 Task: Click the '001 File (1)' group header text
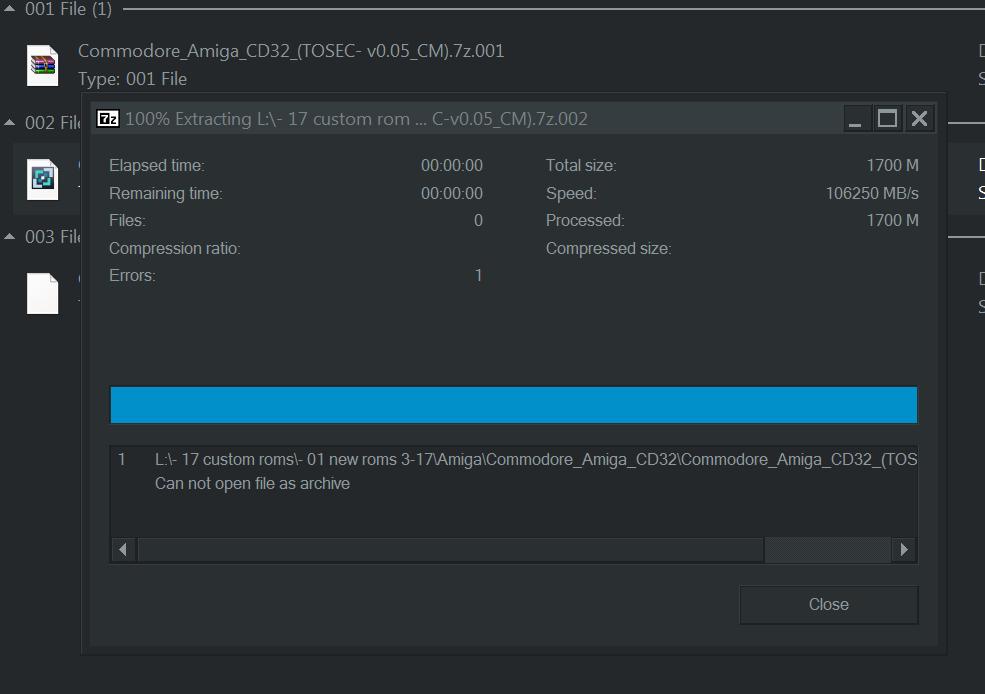pos(68,9)
